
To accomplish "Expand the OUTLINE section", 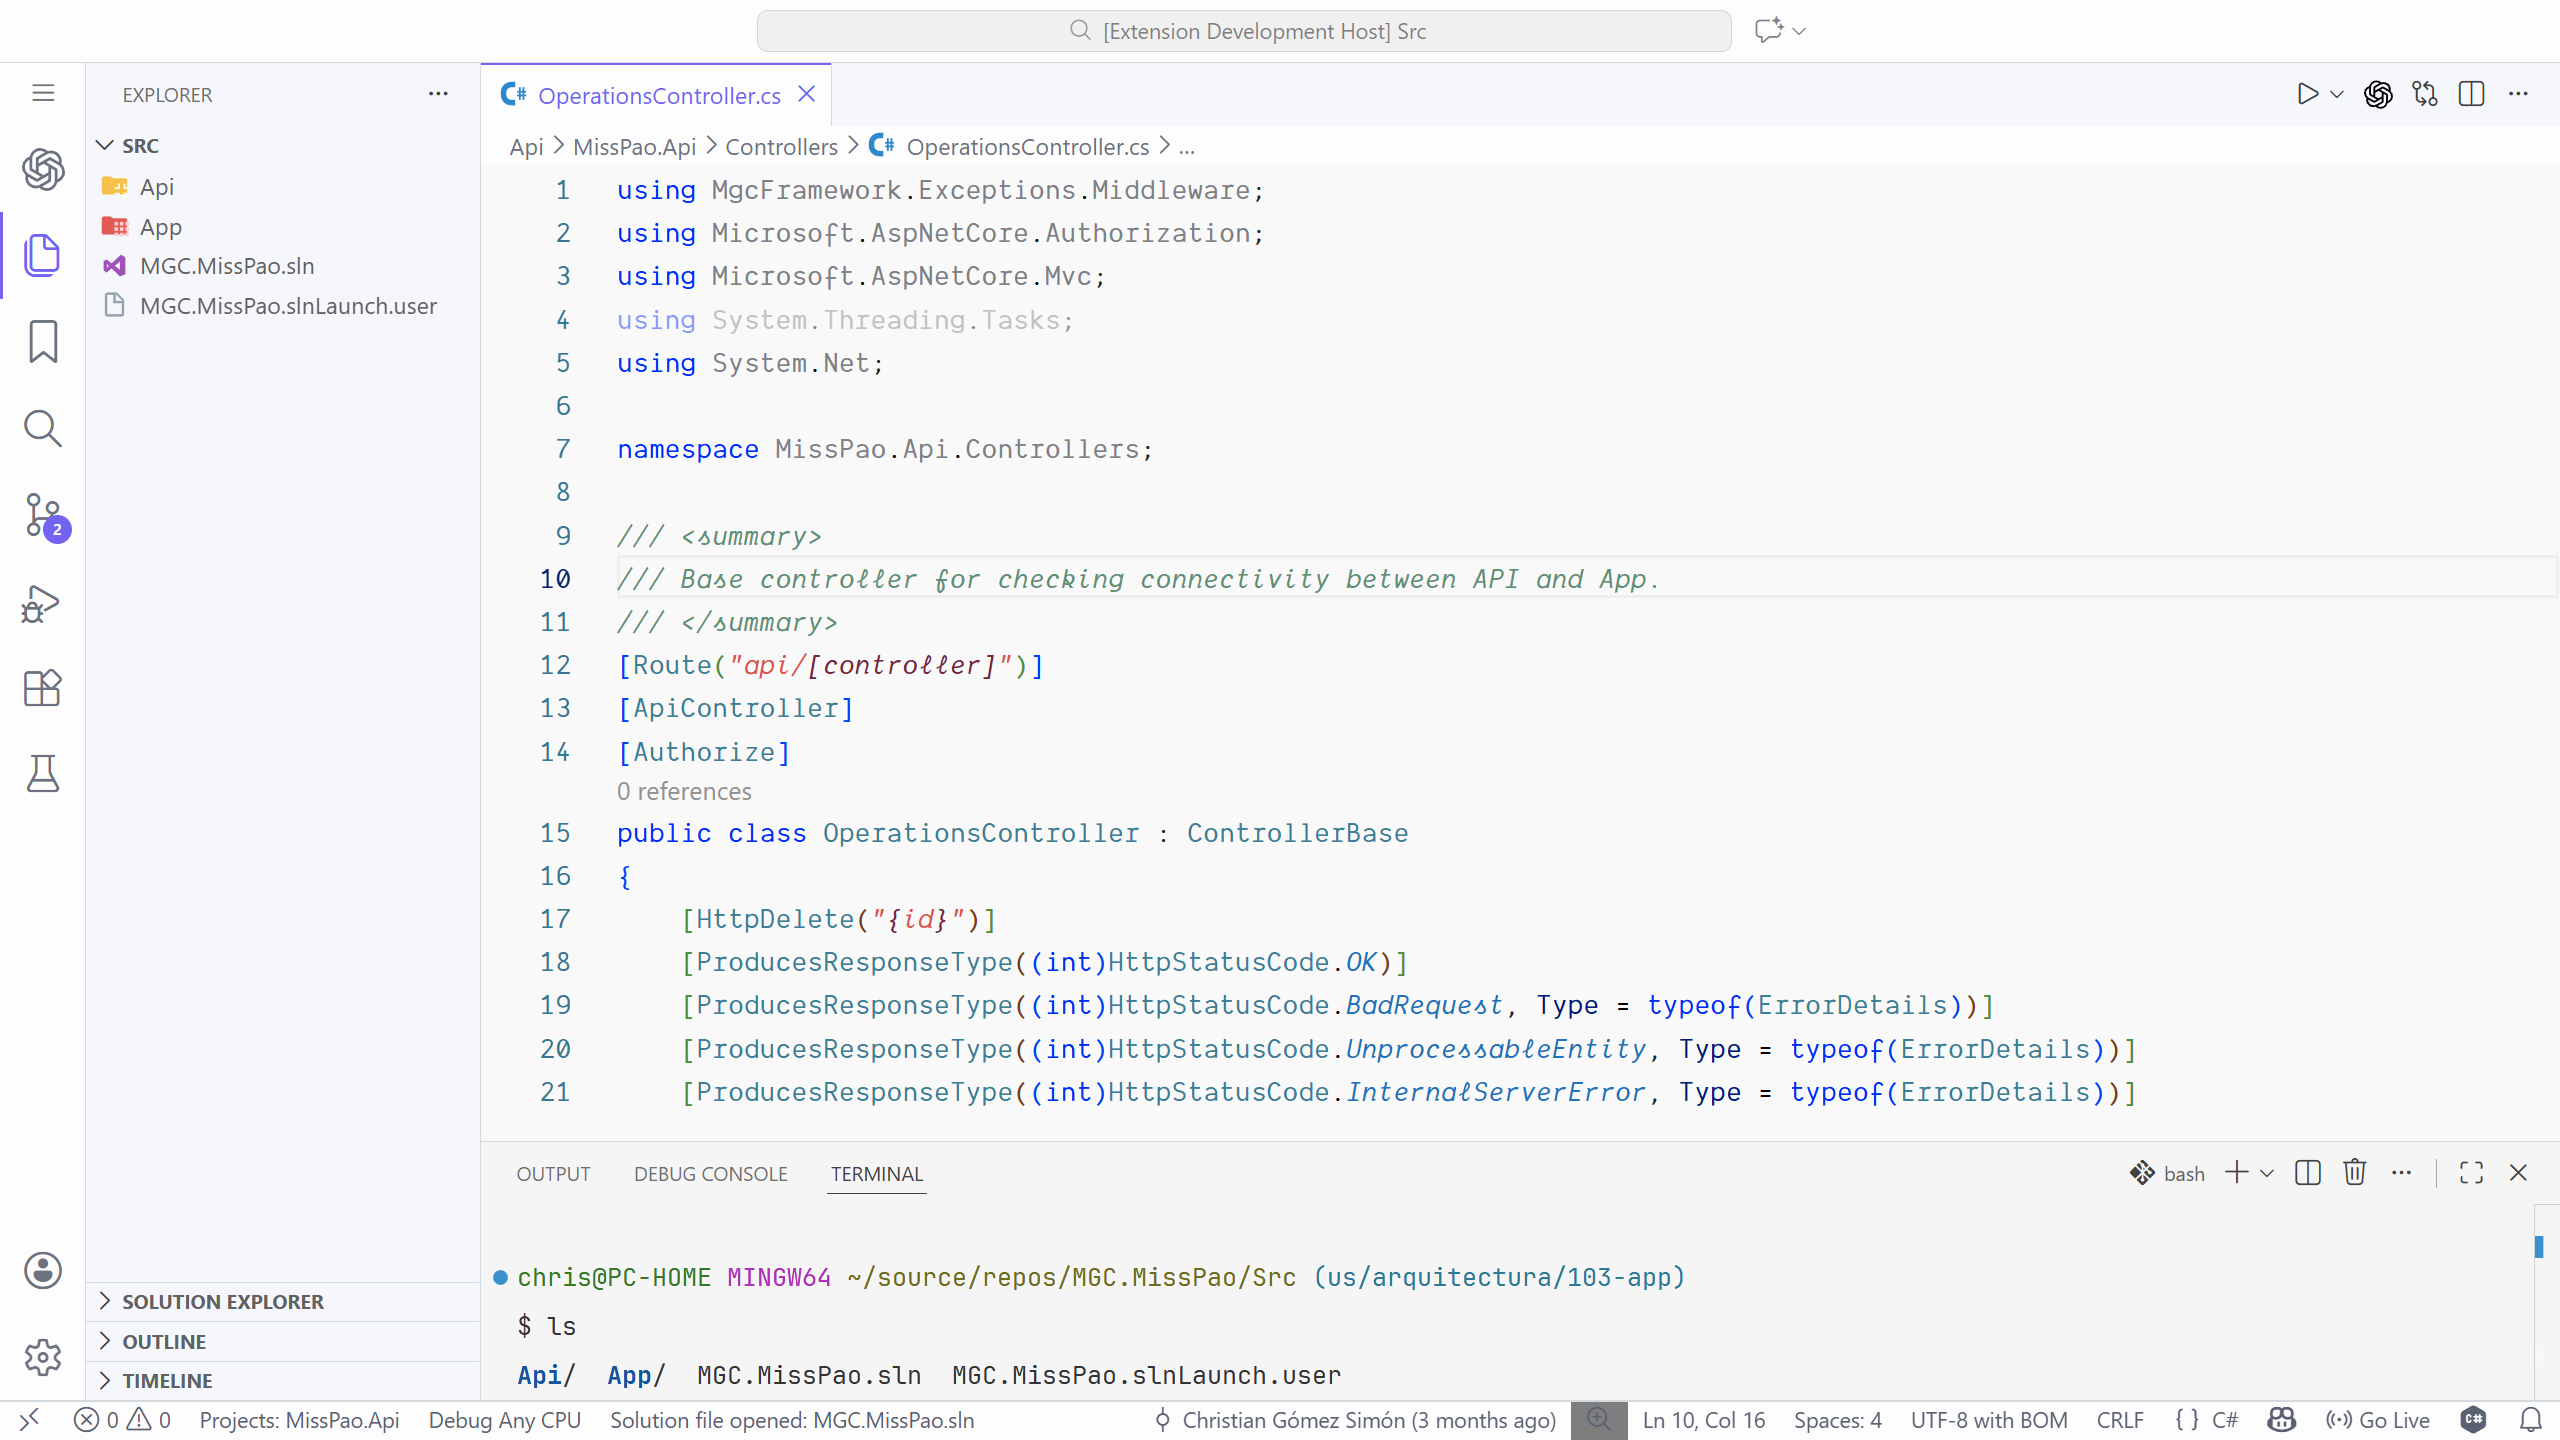I will click(164, 1341).
